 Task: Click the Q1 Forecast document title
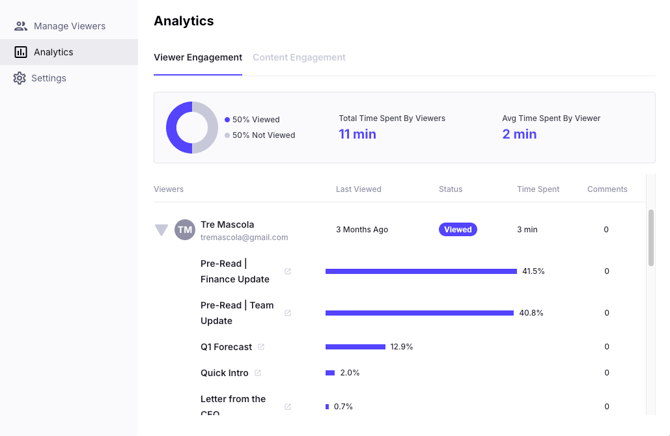coord(226,347)
